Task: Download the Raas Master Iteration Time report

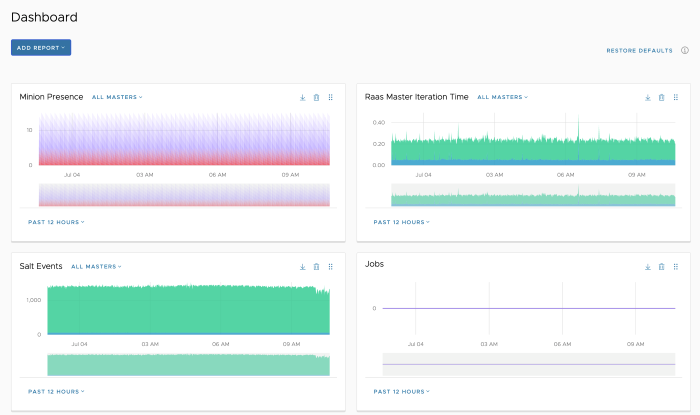Action: pos(648,97)
